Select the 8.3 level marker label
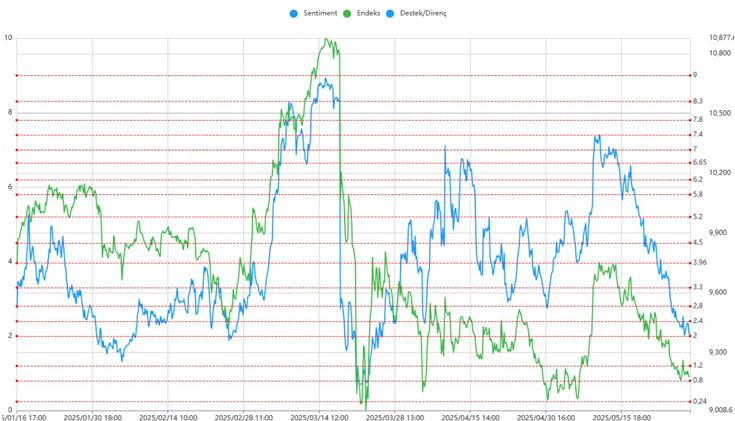This screenshot has width=735, height=421. 697,101
